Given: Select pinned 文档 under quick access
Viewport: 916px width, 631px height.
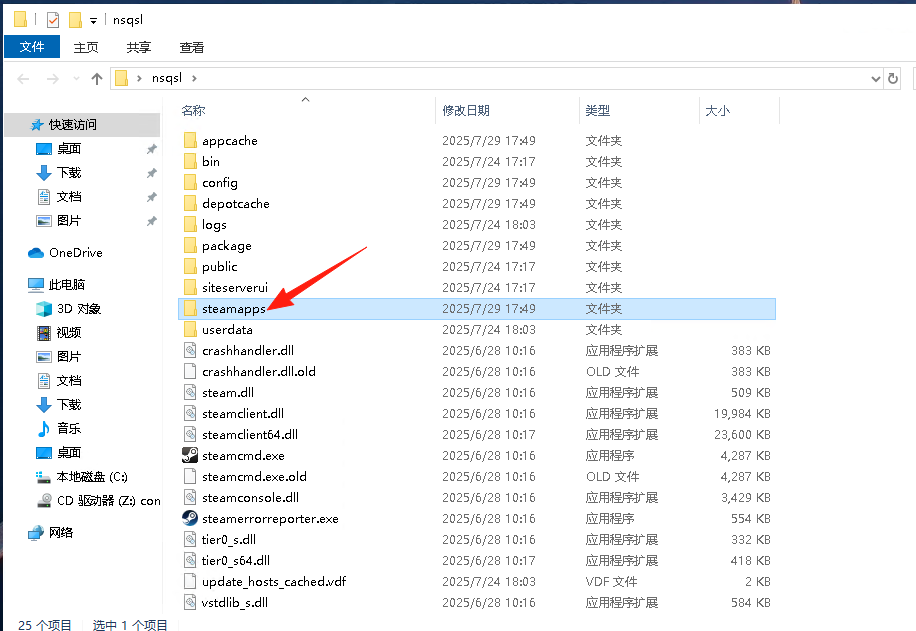Looking at the screenshot, I should [69, 196].
